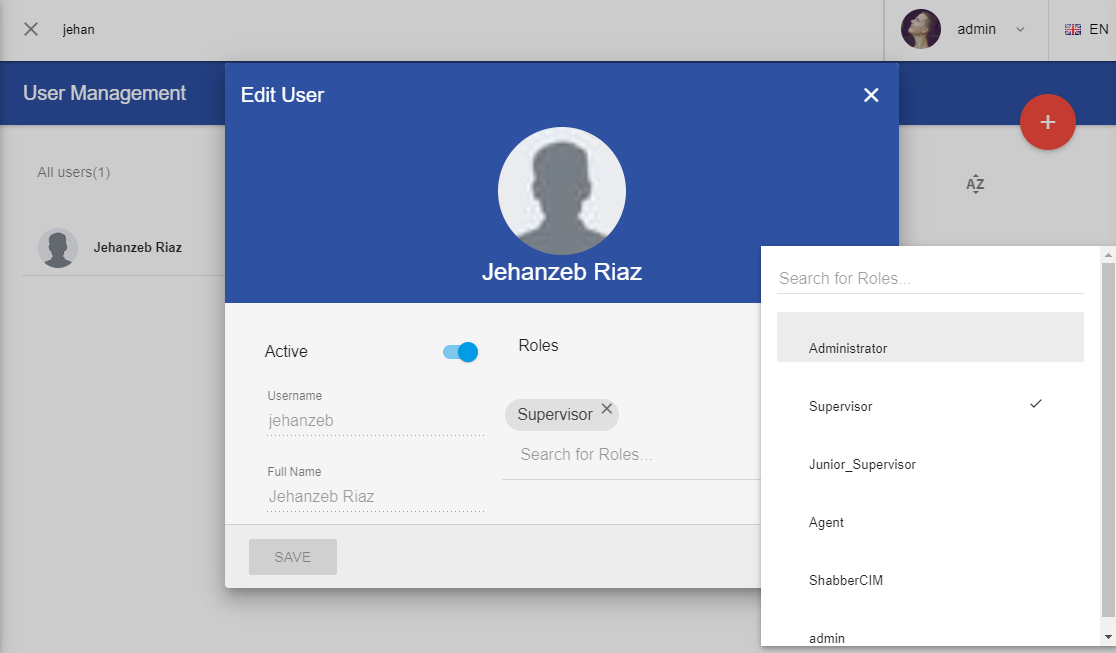Screen dimensions: 1116x653
Task: Choose the Agent role option
Action: point(930,522)
